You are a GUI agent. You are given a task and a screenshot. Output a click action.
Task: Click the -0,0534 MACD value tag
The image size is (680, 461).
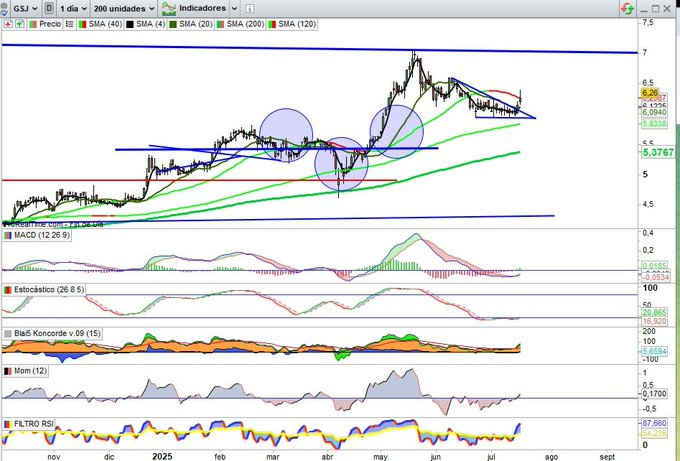click(x=655, y=277)
